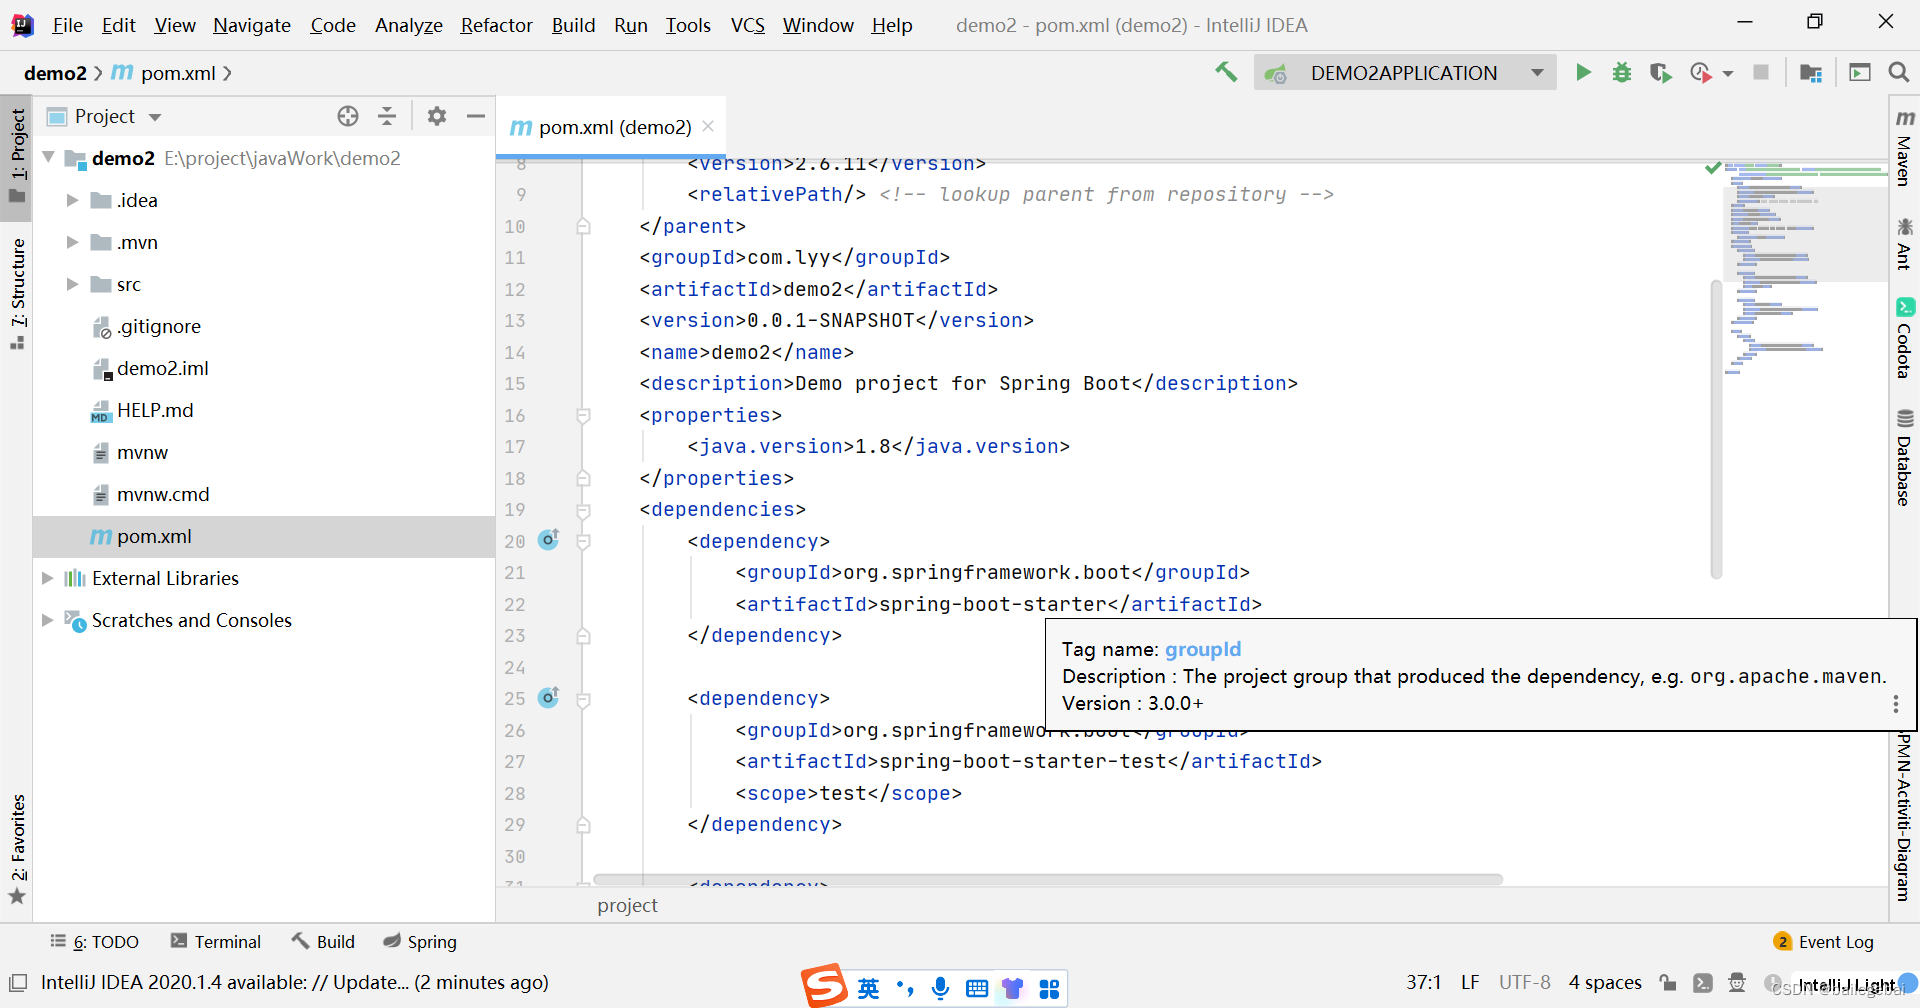
Task: Toggle the 1: Project side tab
Action: [17, 156]
